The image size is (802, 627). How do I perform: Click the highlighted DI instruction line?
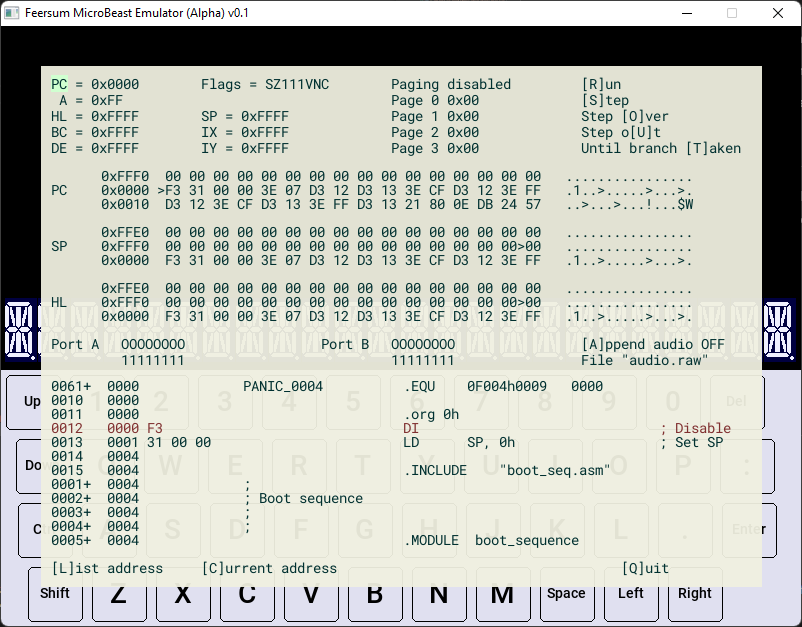tap(391, 428)
